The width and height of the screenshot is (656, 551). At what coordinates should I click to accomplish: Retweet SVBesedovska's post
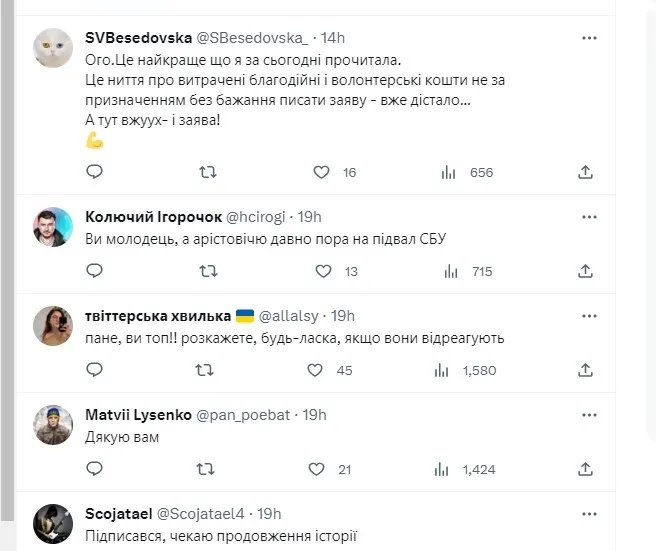[x=208, y=172]
